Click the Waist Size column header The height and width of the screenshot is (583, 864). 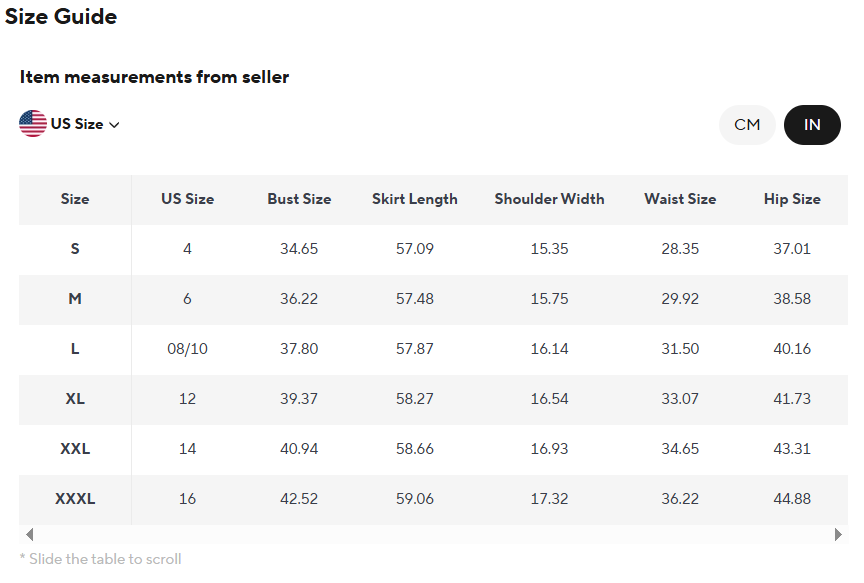pyautogui.click(x=680, y=199)
